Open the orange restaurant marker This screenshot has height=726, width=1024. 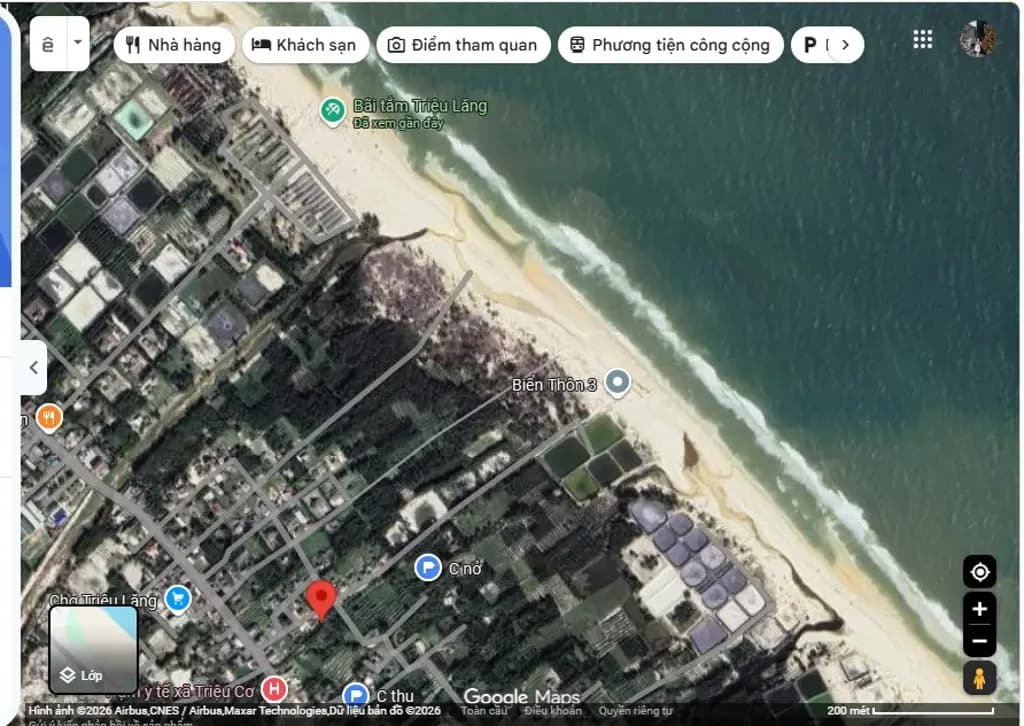pos(49,418)
